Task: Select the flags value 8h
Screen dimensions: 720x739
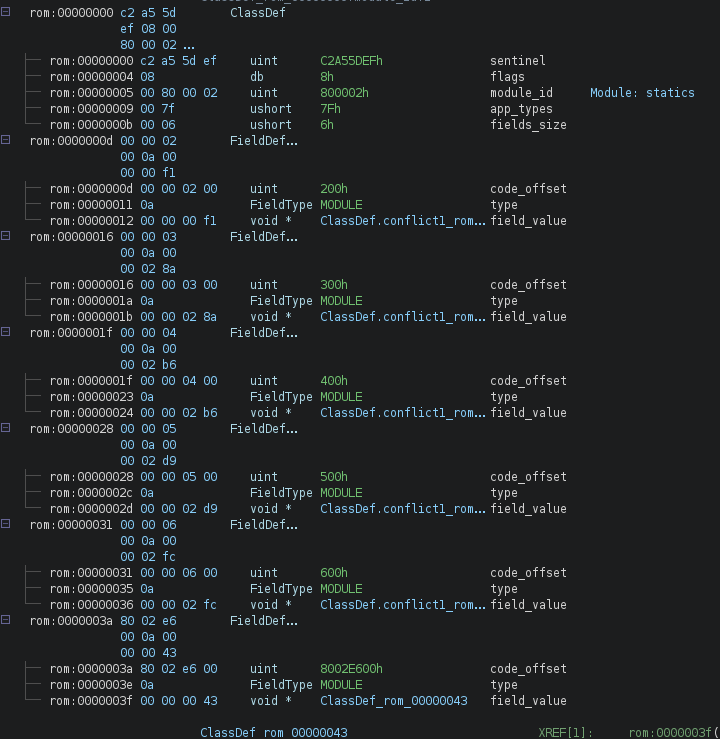Action: (327, 77)
